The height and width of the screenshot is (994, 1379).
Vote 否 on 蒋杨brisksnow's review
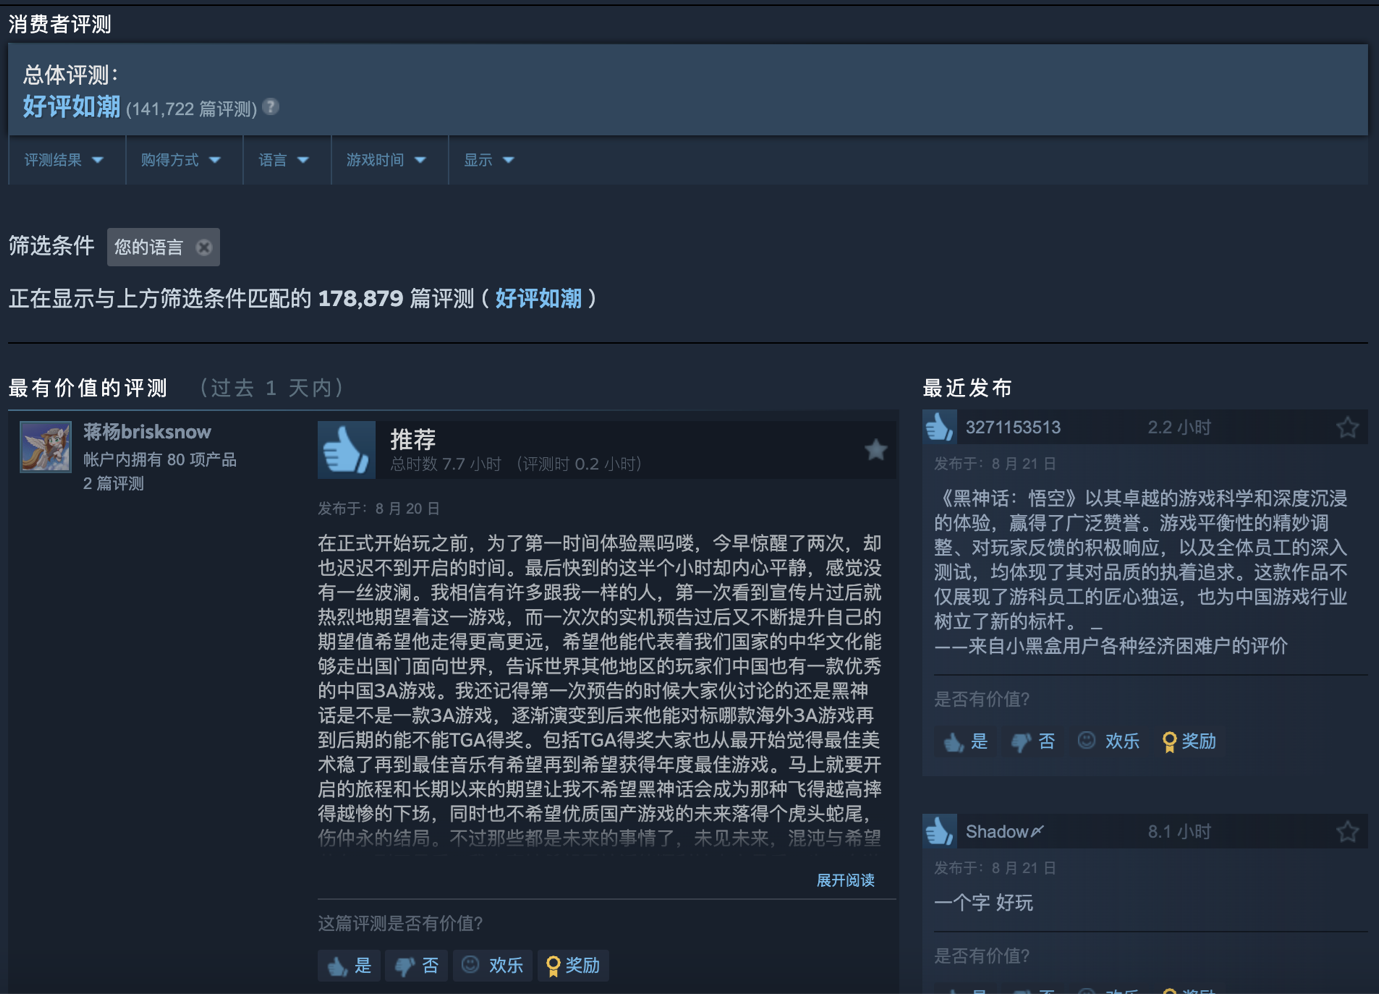tap(417, 965)
